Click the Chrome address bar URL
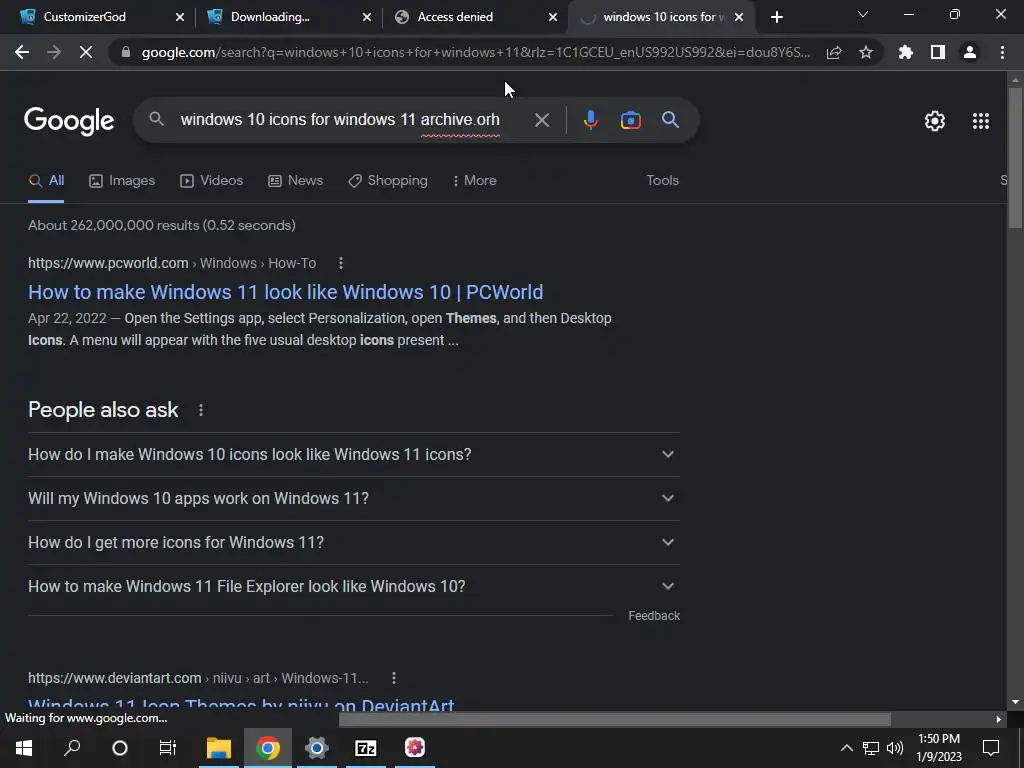Screen dimensions: 1024x768 (475, 52)
